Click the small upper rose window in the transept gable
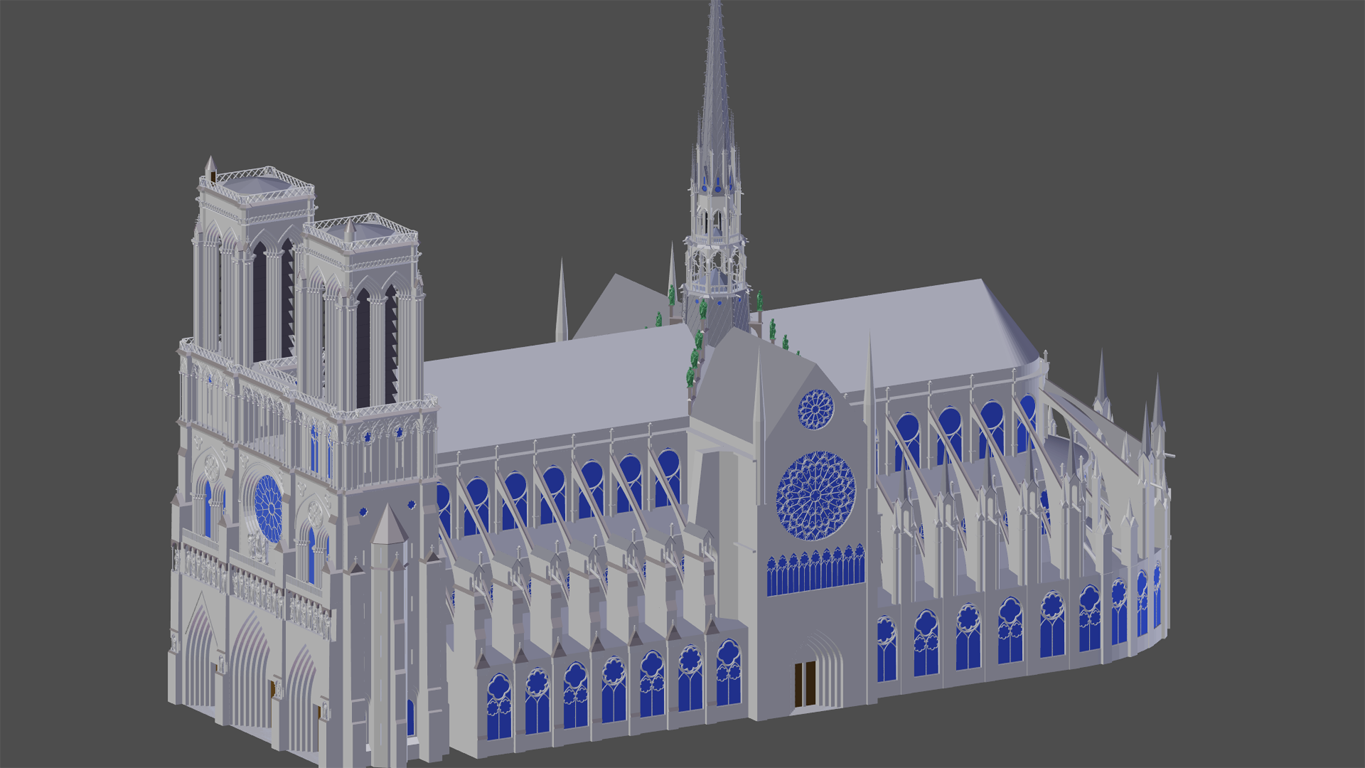The image size is (1365, 768). [x=816, y=408]
